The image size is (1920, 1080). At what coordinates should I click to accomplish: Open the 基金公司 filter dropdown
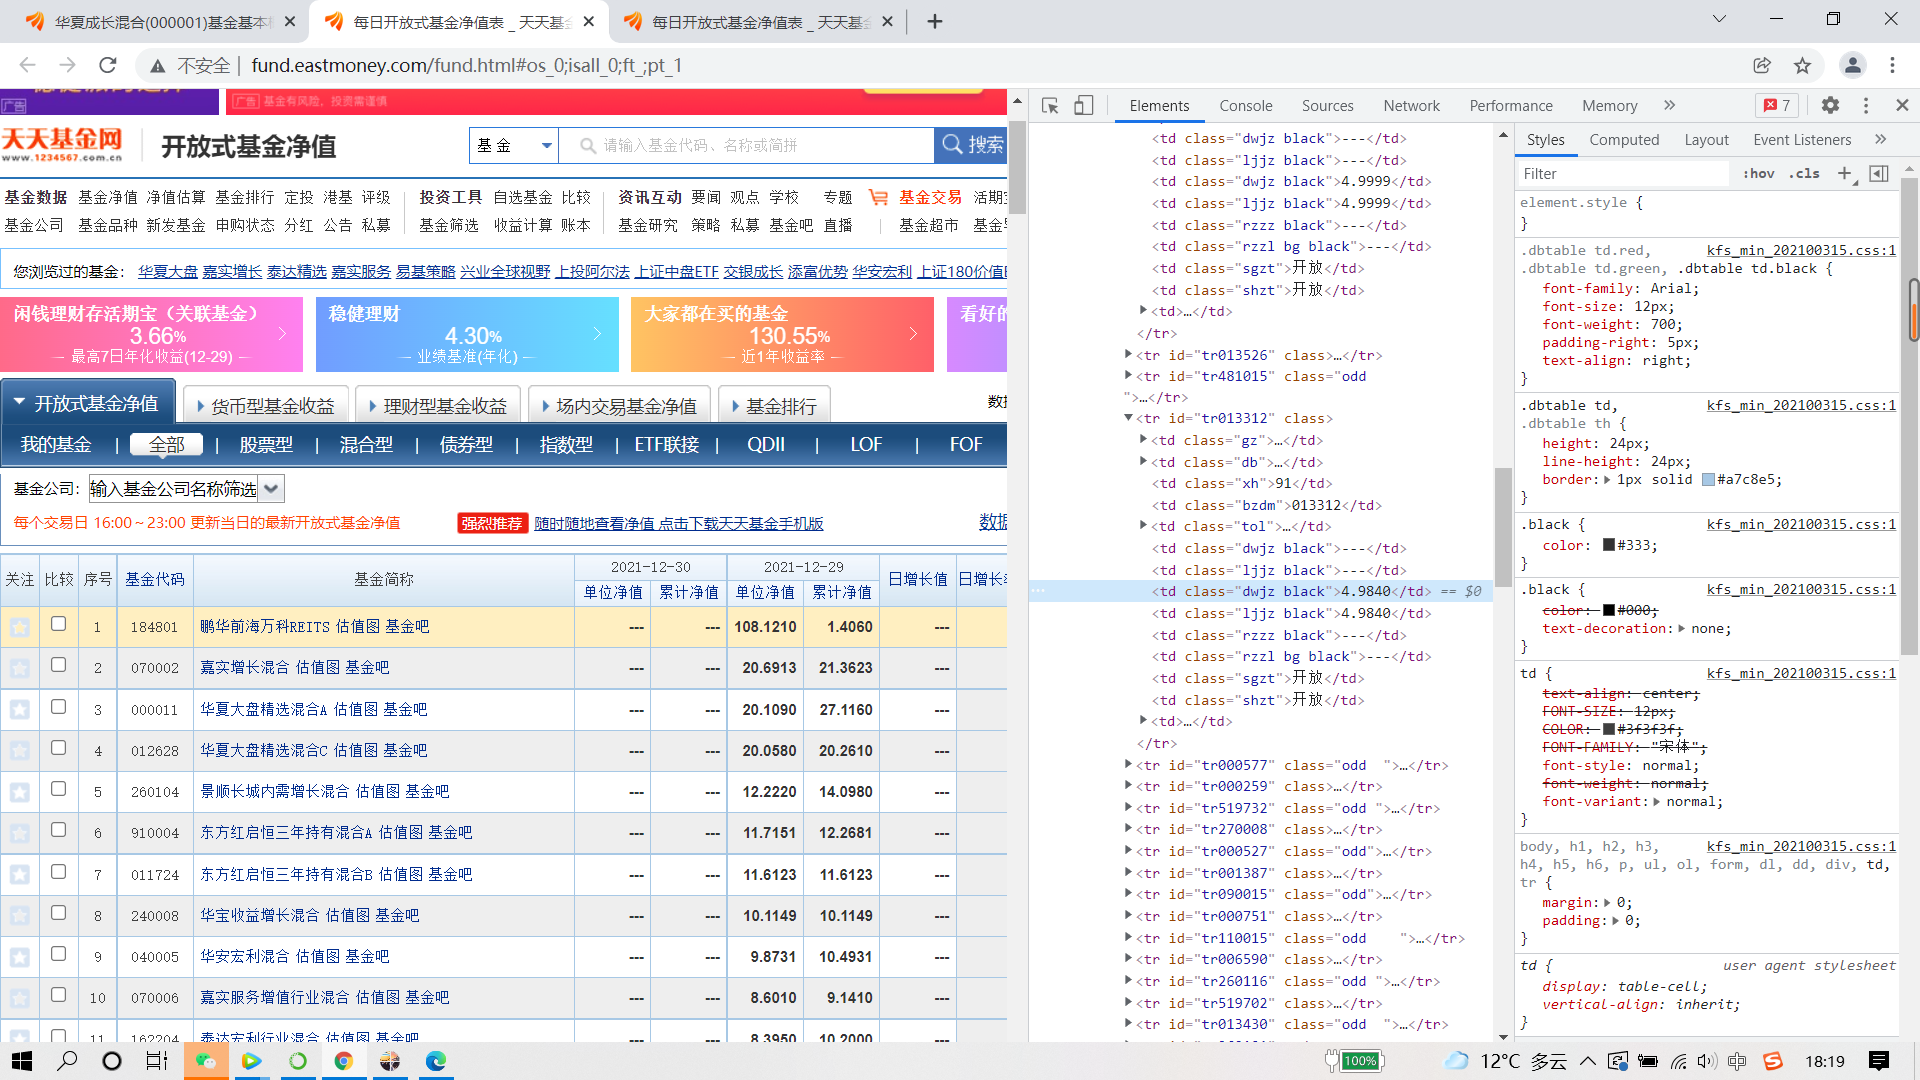click(271, 489)
